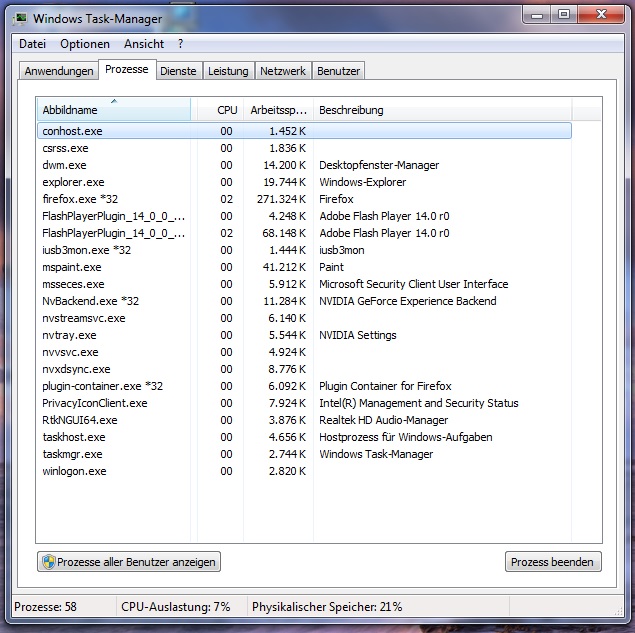Image resolution: width=635 pixels, height=633 pixels.
Task: Minimize the Task-Manager window
Action: [537, 15]
